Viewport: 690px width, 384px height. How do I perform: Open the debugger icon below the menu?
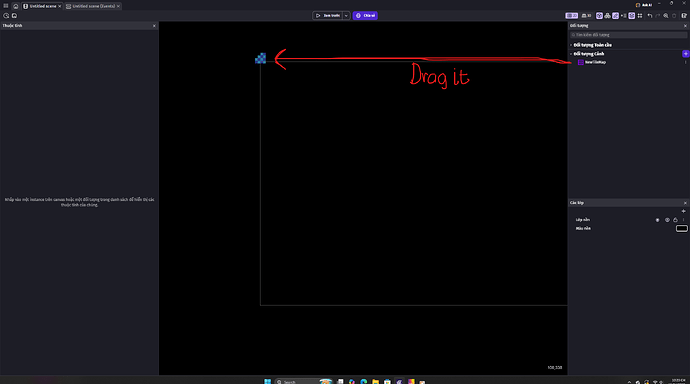pos(6,16)
